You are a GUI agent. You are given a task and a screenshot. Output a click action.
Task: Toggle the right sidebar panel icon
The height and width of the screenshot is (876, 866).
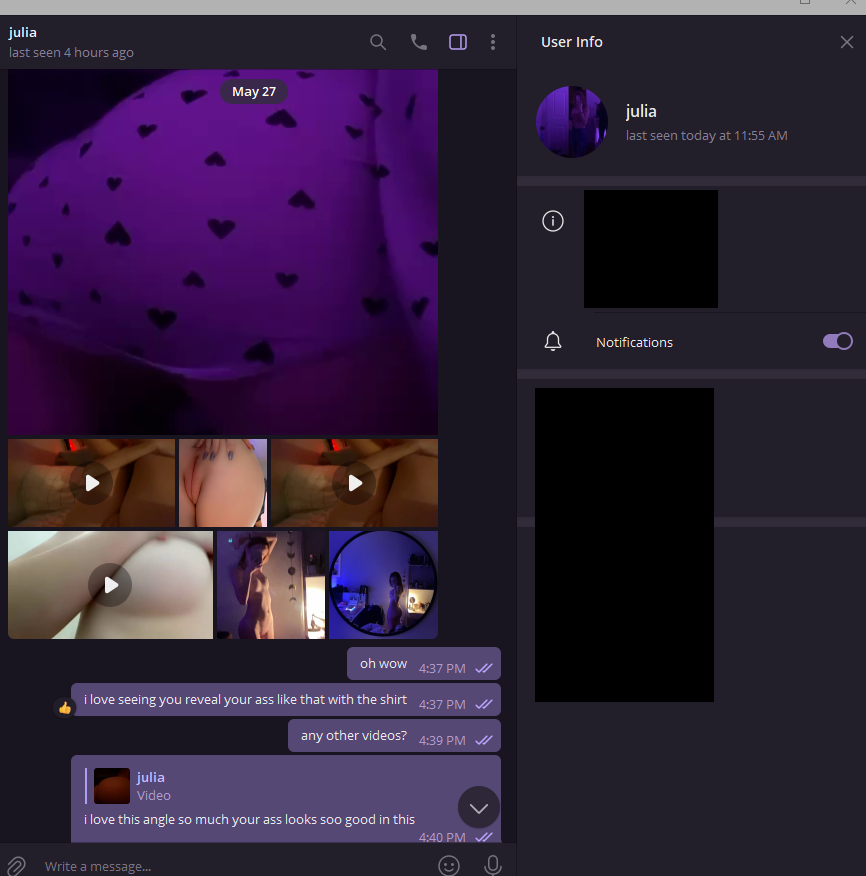[x=458, y=42]
